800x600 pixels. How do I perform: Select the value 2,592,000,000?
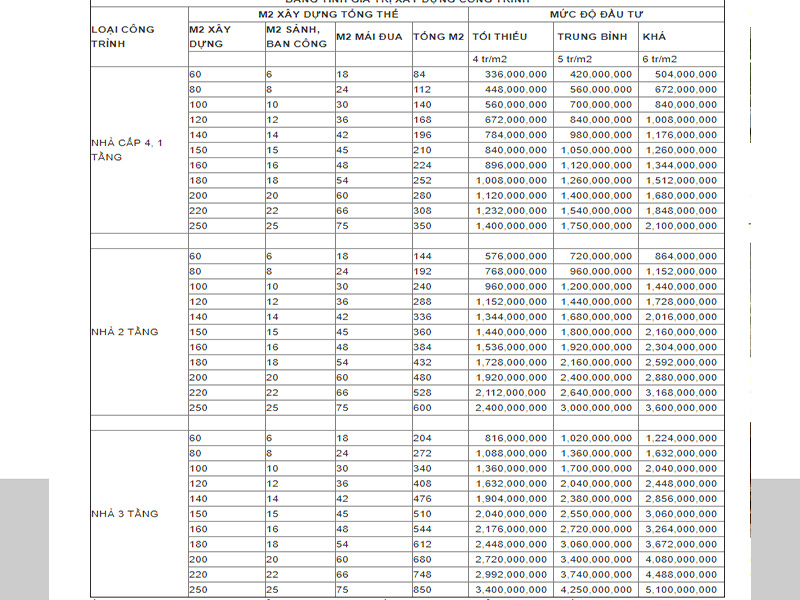[681, 362]
